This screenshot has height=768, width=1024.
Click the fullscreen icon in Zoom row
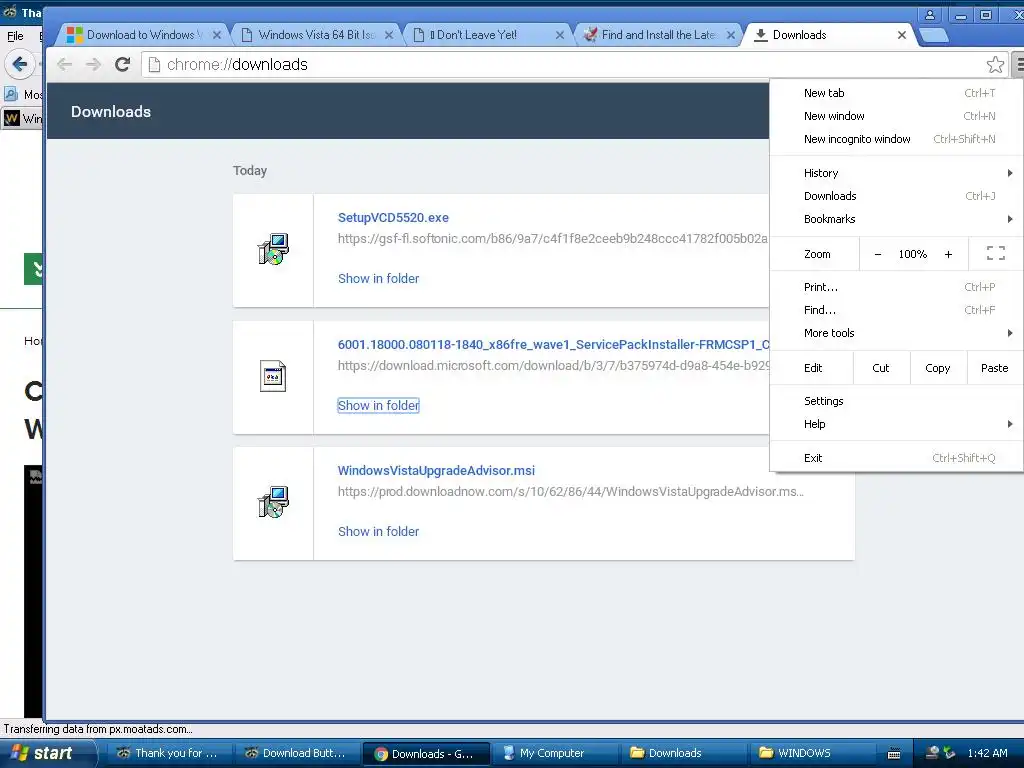(x=995, y=253)
